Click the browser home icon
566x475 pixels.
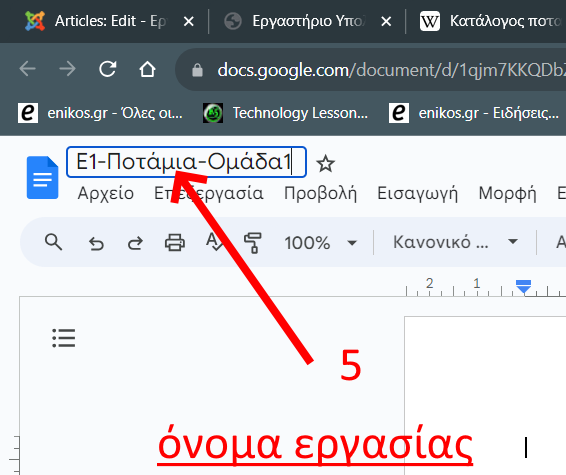click(x=147, y=69)
